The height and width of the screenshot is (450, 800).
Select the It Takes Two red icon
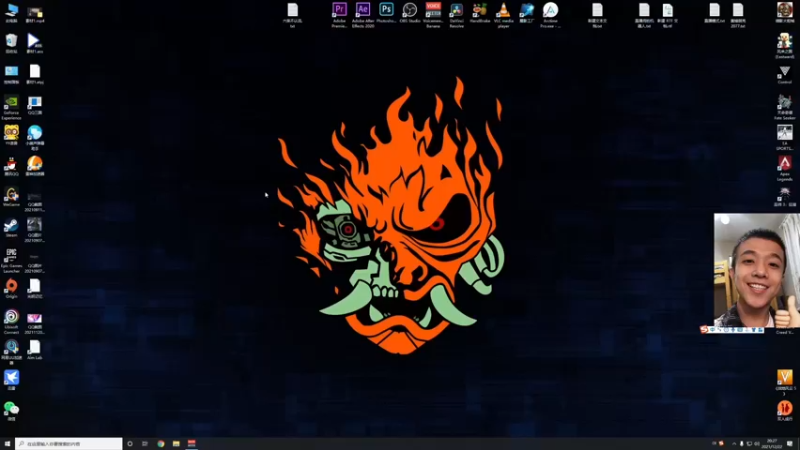point(785,411)
